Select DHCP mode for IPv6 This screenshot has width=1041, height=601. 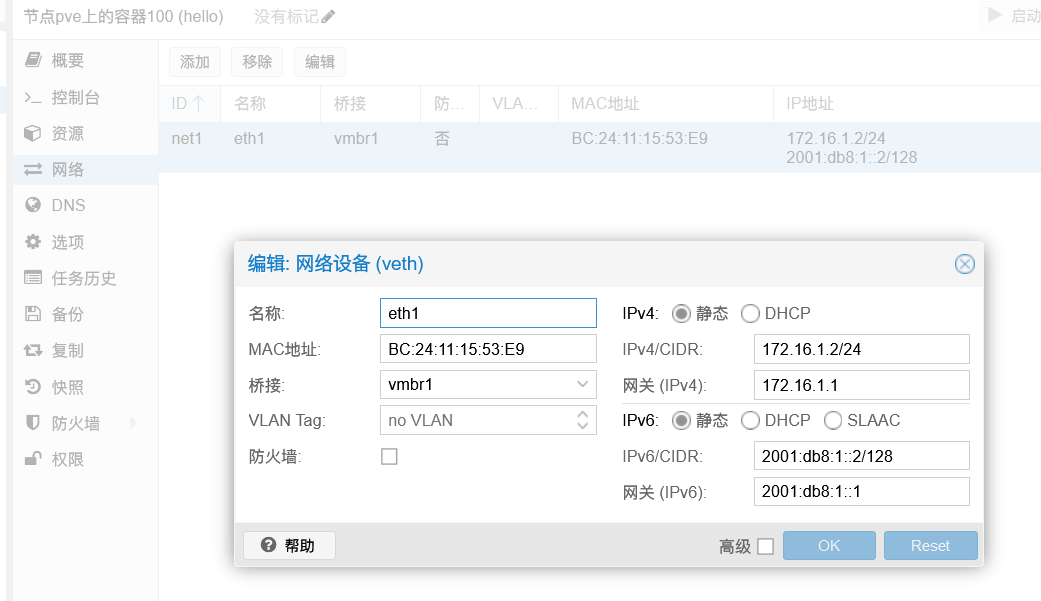(x=750, y=421)
